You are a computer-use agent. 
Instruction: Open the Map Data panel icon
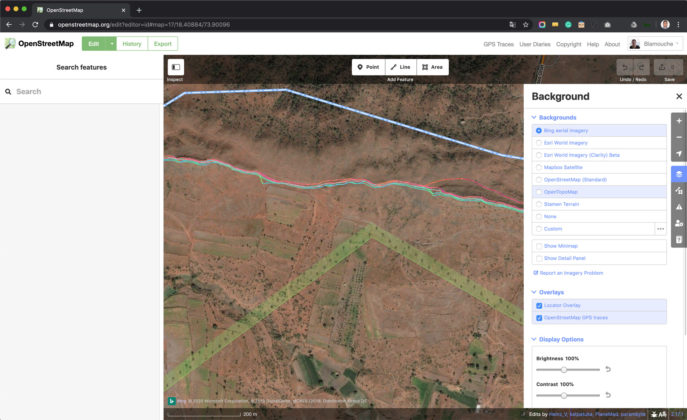click(x=679, y=189)
